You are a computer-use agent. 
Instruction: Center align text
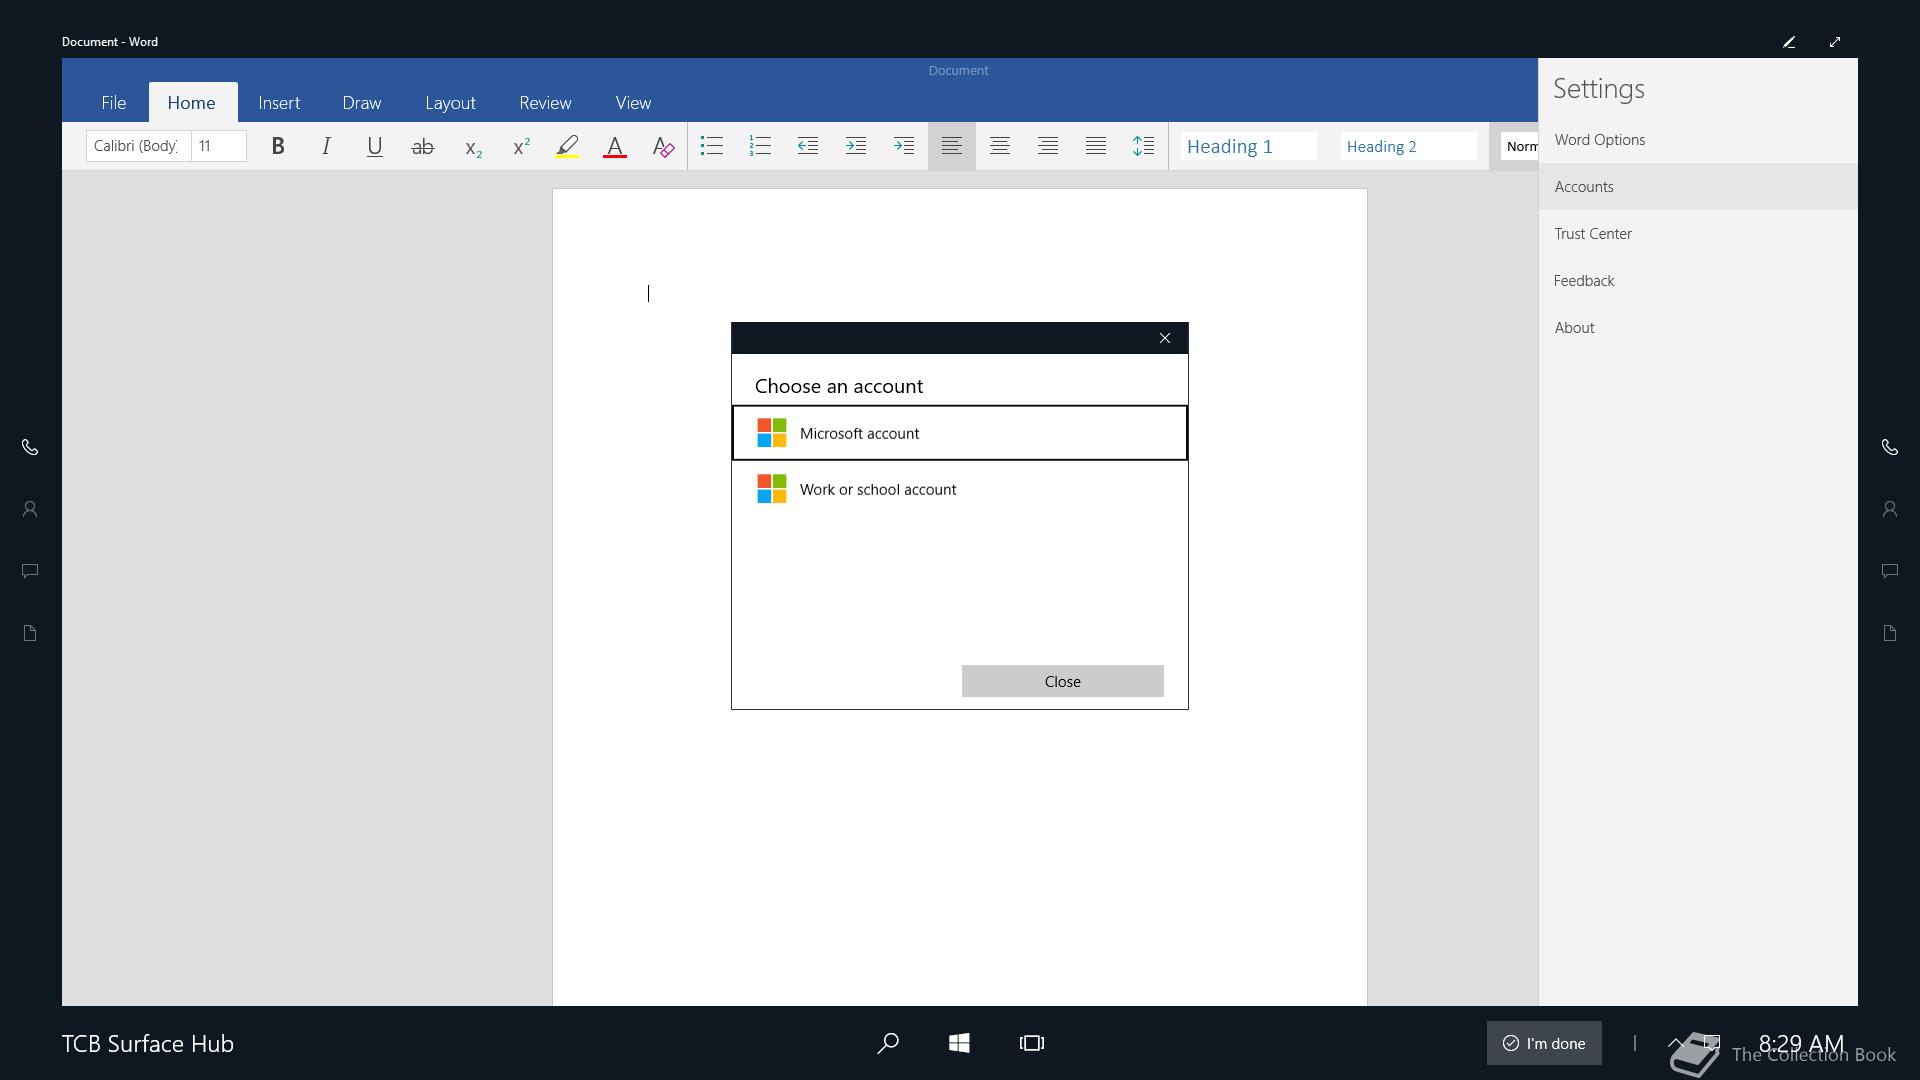click(x=999, y=146)
